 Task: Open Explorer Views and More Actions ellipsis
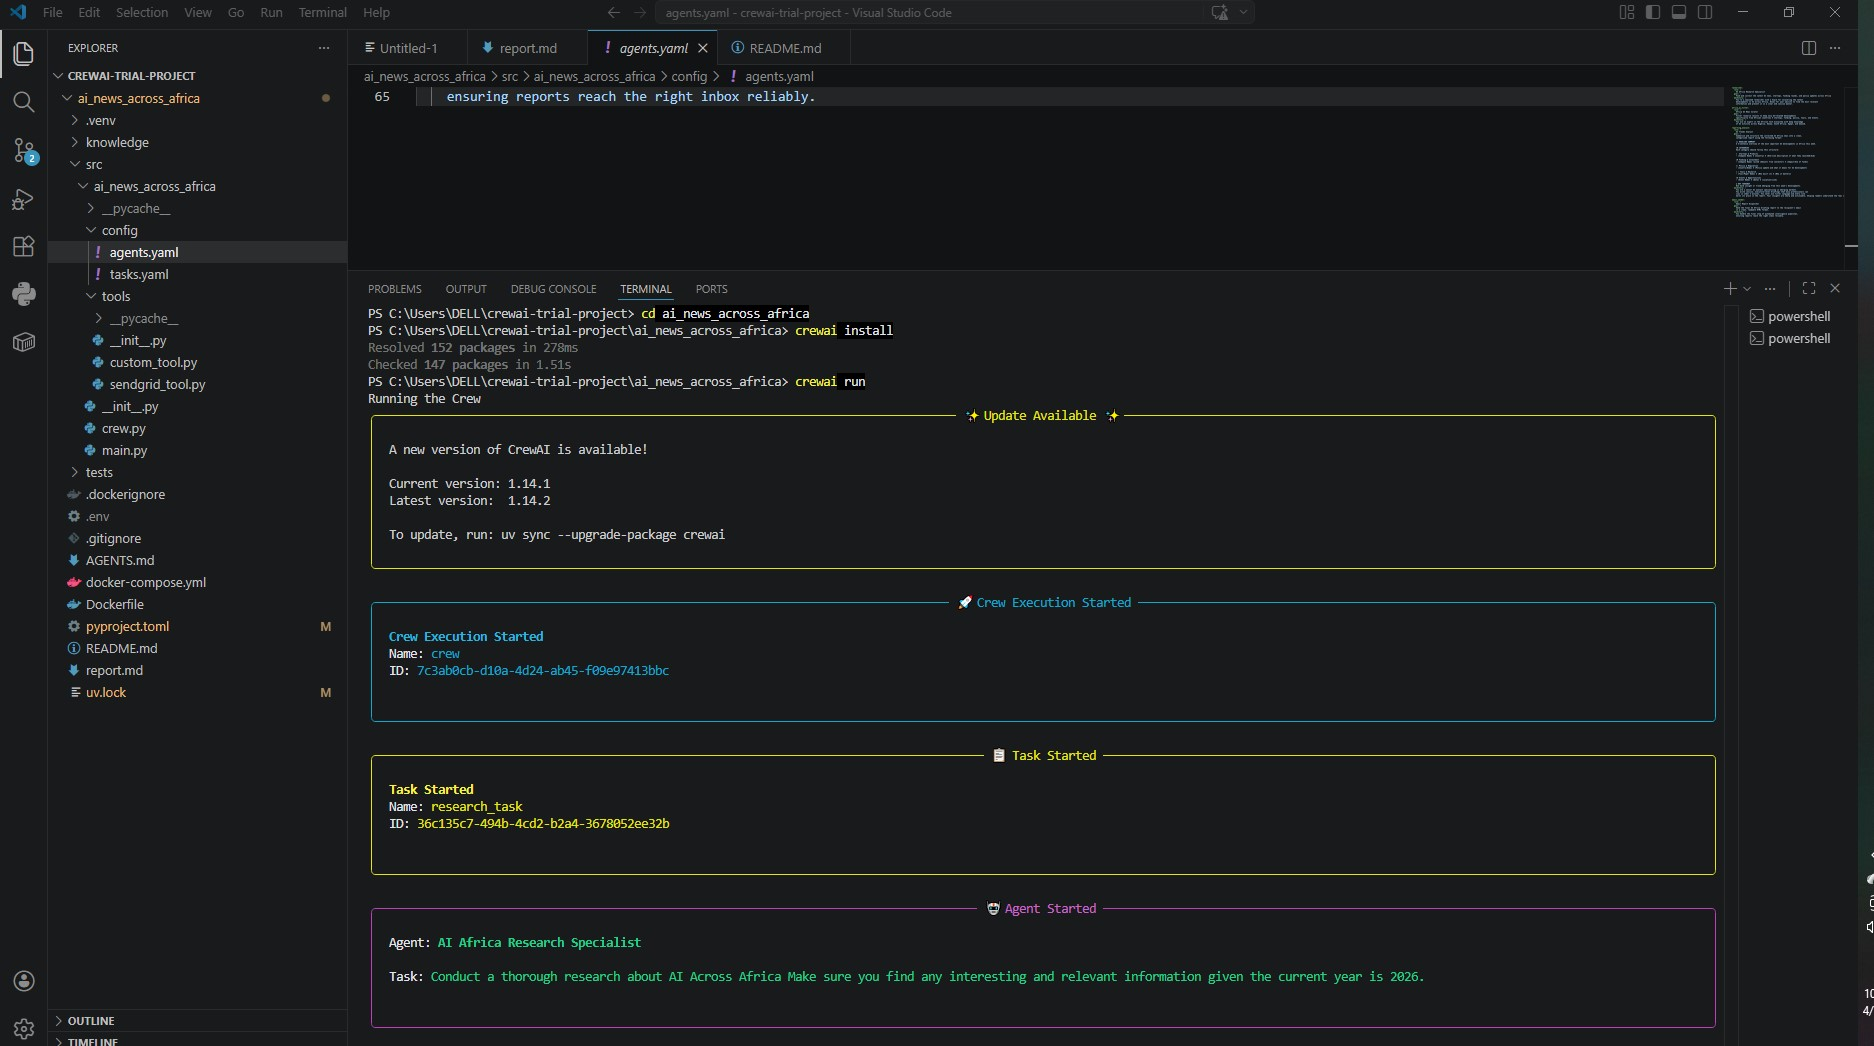click(x=323, y=48)
